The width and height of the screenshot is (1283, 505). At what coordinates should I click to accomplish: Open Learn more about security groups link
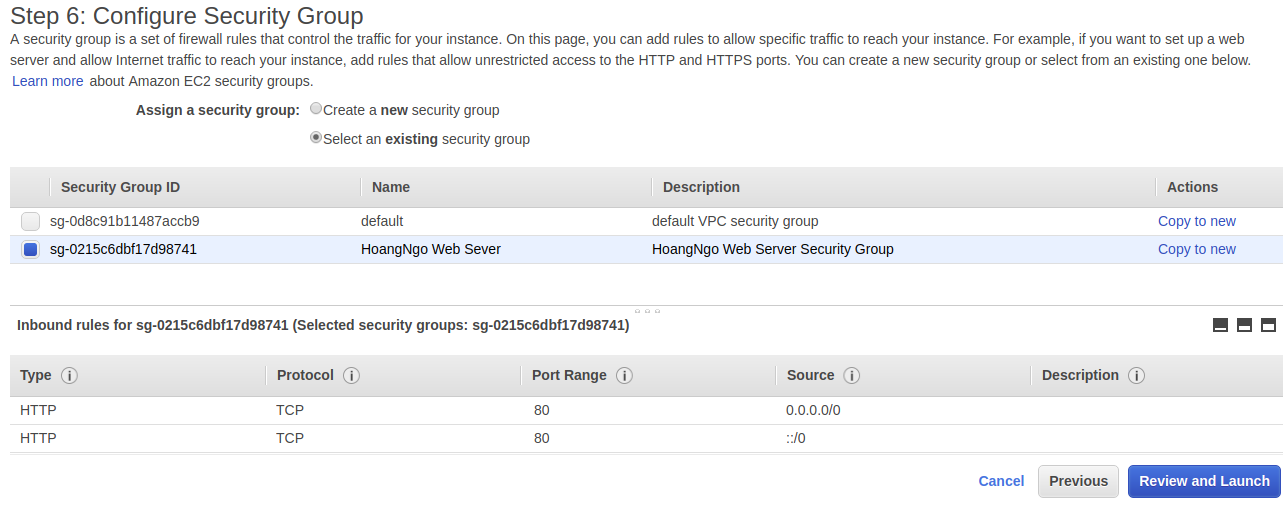(x=48, y=81)
